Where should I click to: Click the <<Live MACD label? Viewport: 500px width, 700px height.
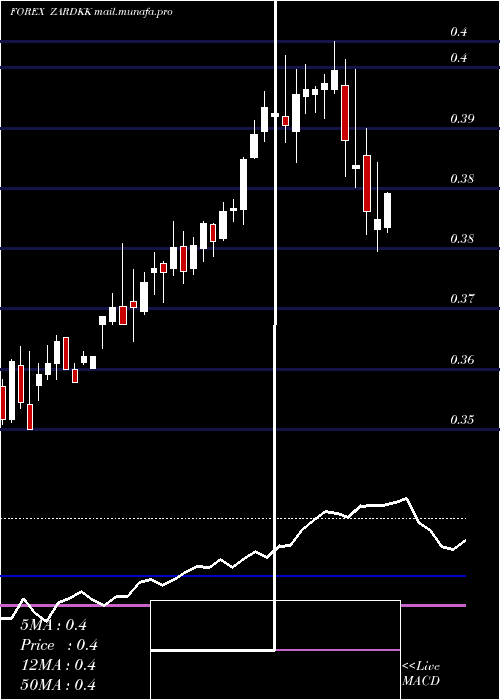coord(421,674)
